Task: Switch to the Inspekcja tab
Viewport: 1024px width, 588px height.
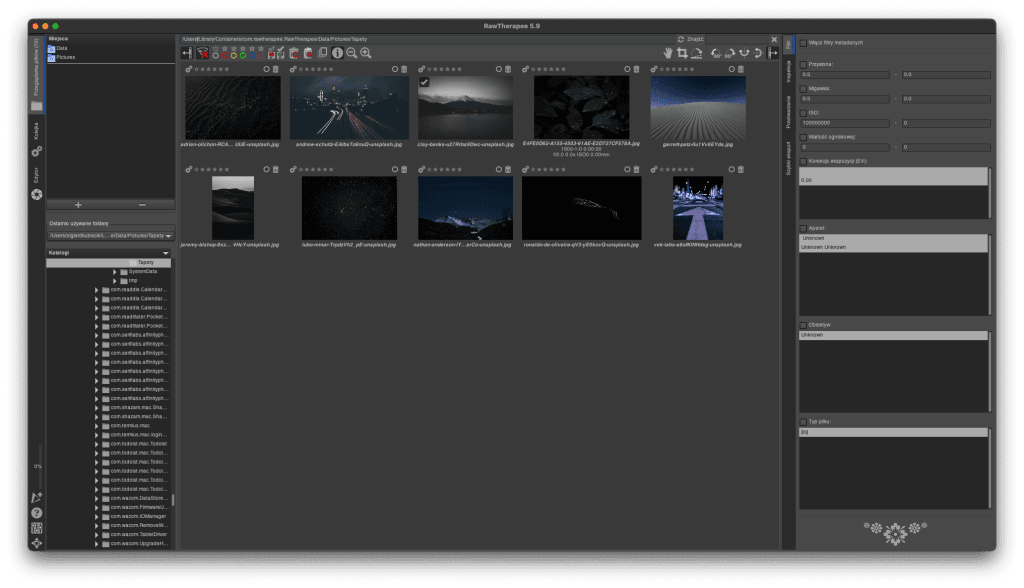Action: pyautogui.click(x=788, y=73)
